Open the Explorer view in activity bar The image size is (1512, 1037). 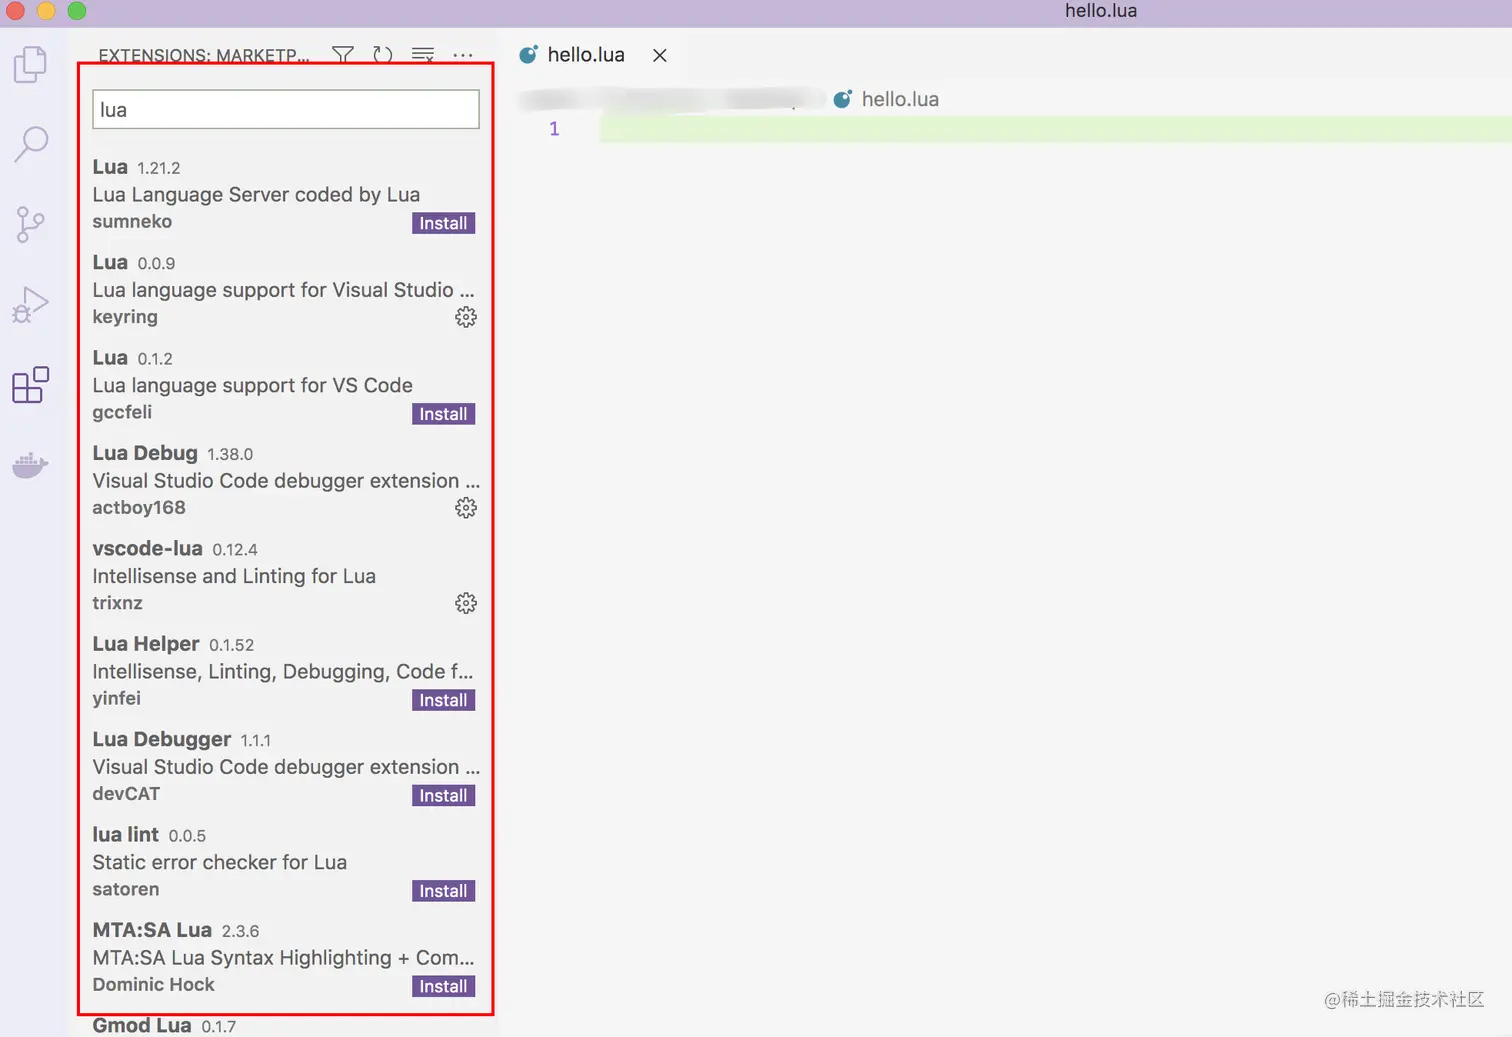coord(31,65)
